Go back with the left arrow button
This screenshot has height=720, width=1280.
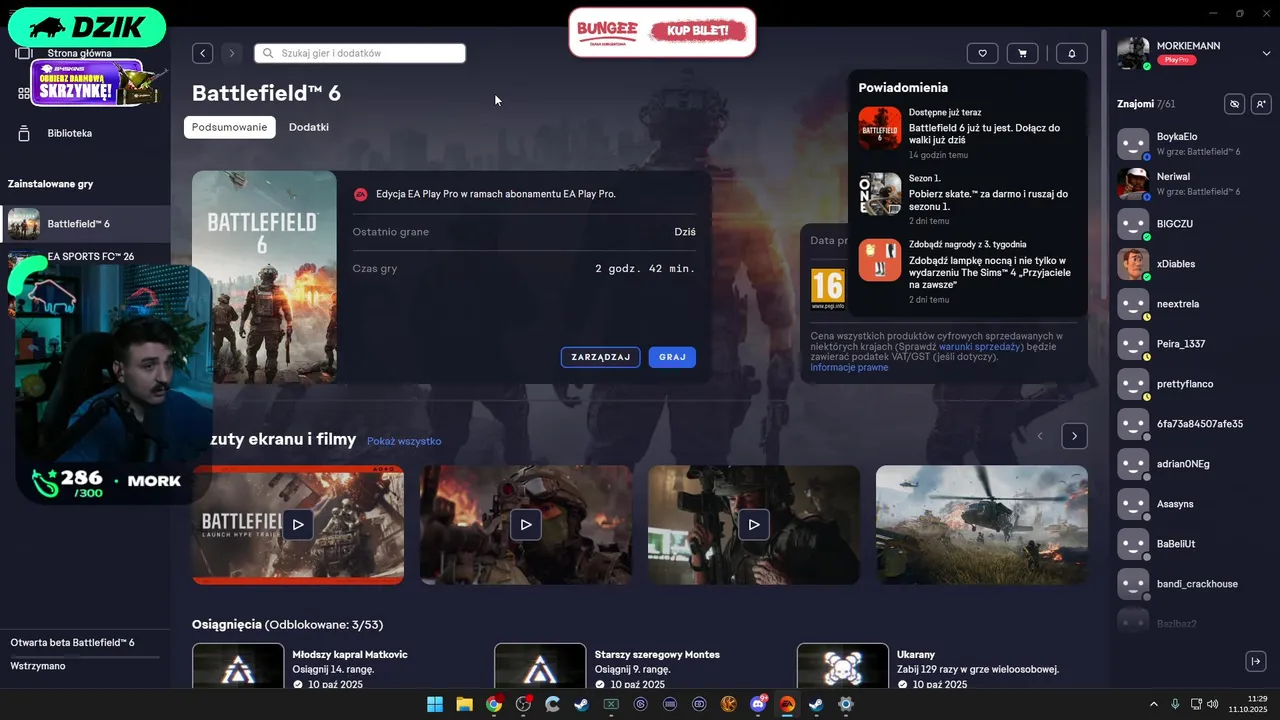click(203, 53)
